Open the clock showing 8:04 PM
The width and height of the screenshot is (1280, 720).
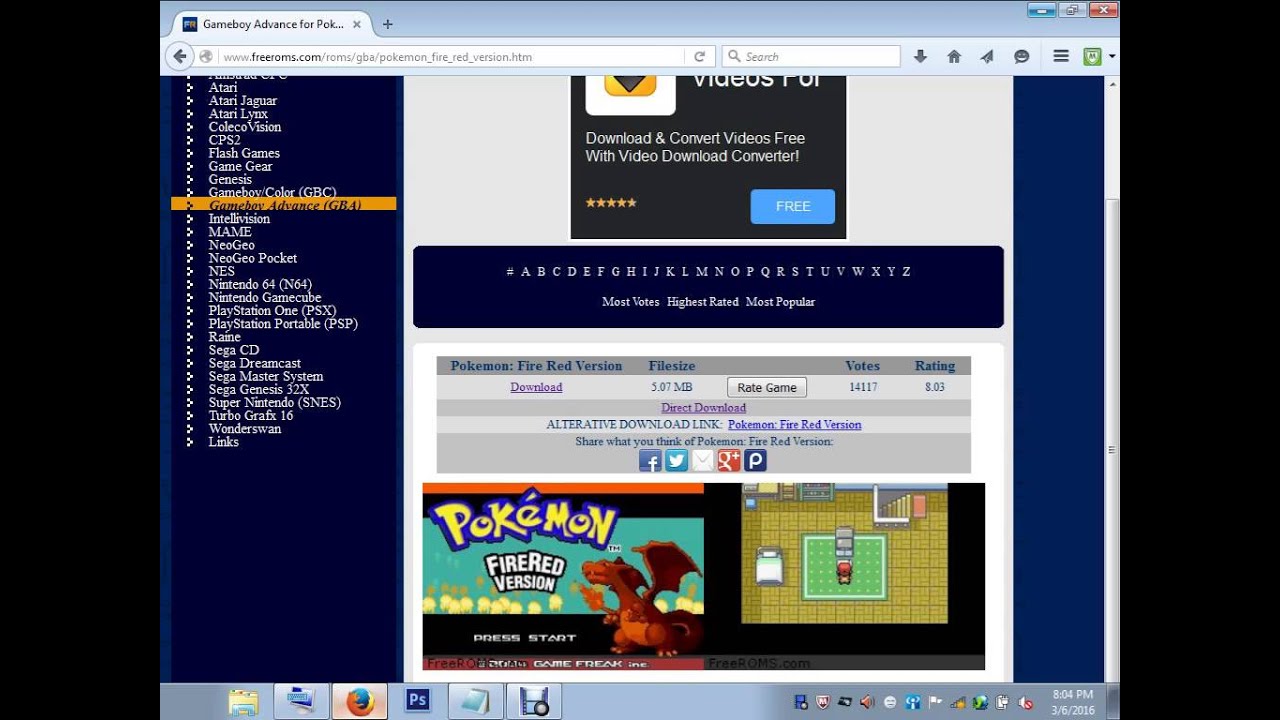1073,702
